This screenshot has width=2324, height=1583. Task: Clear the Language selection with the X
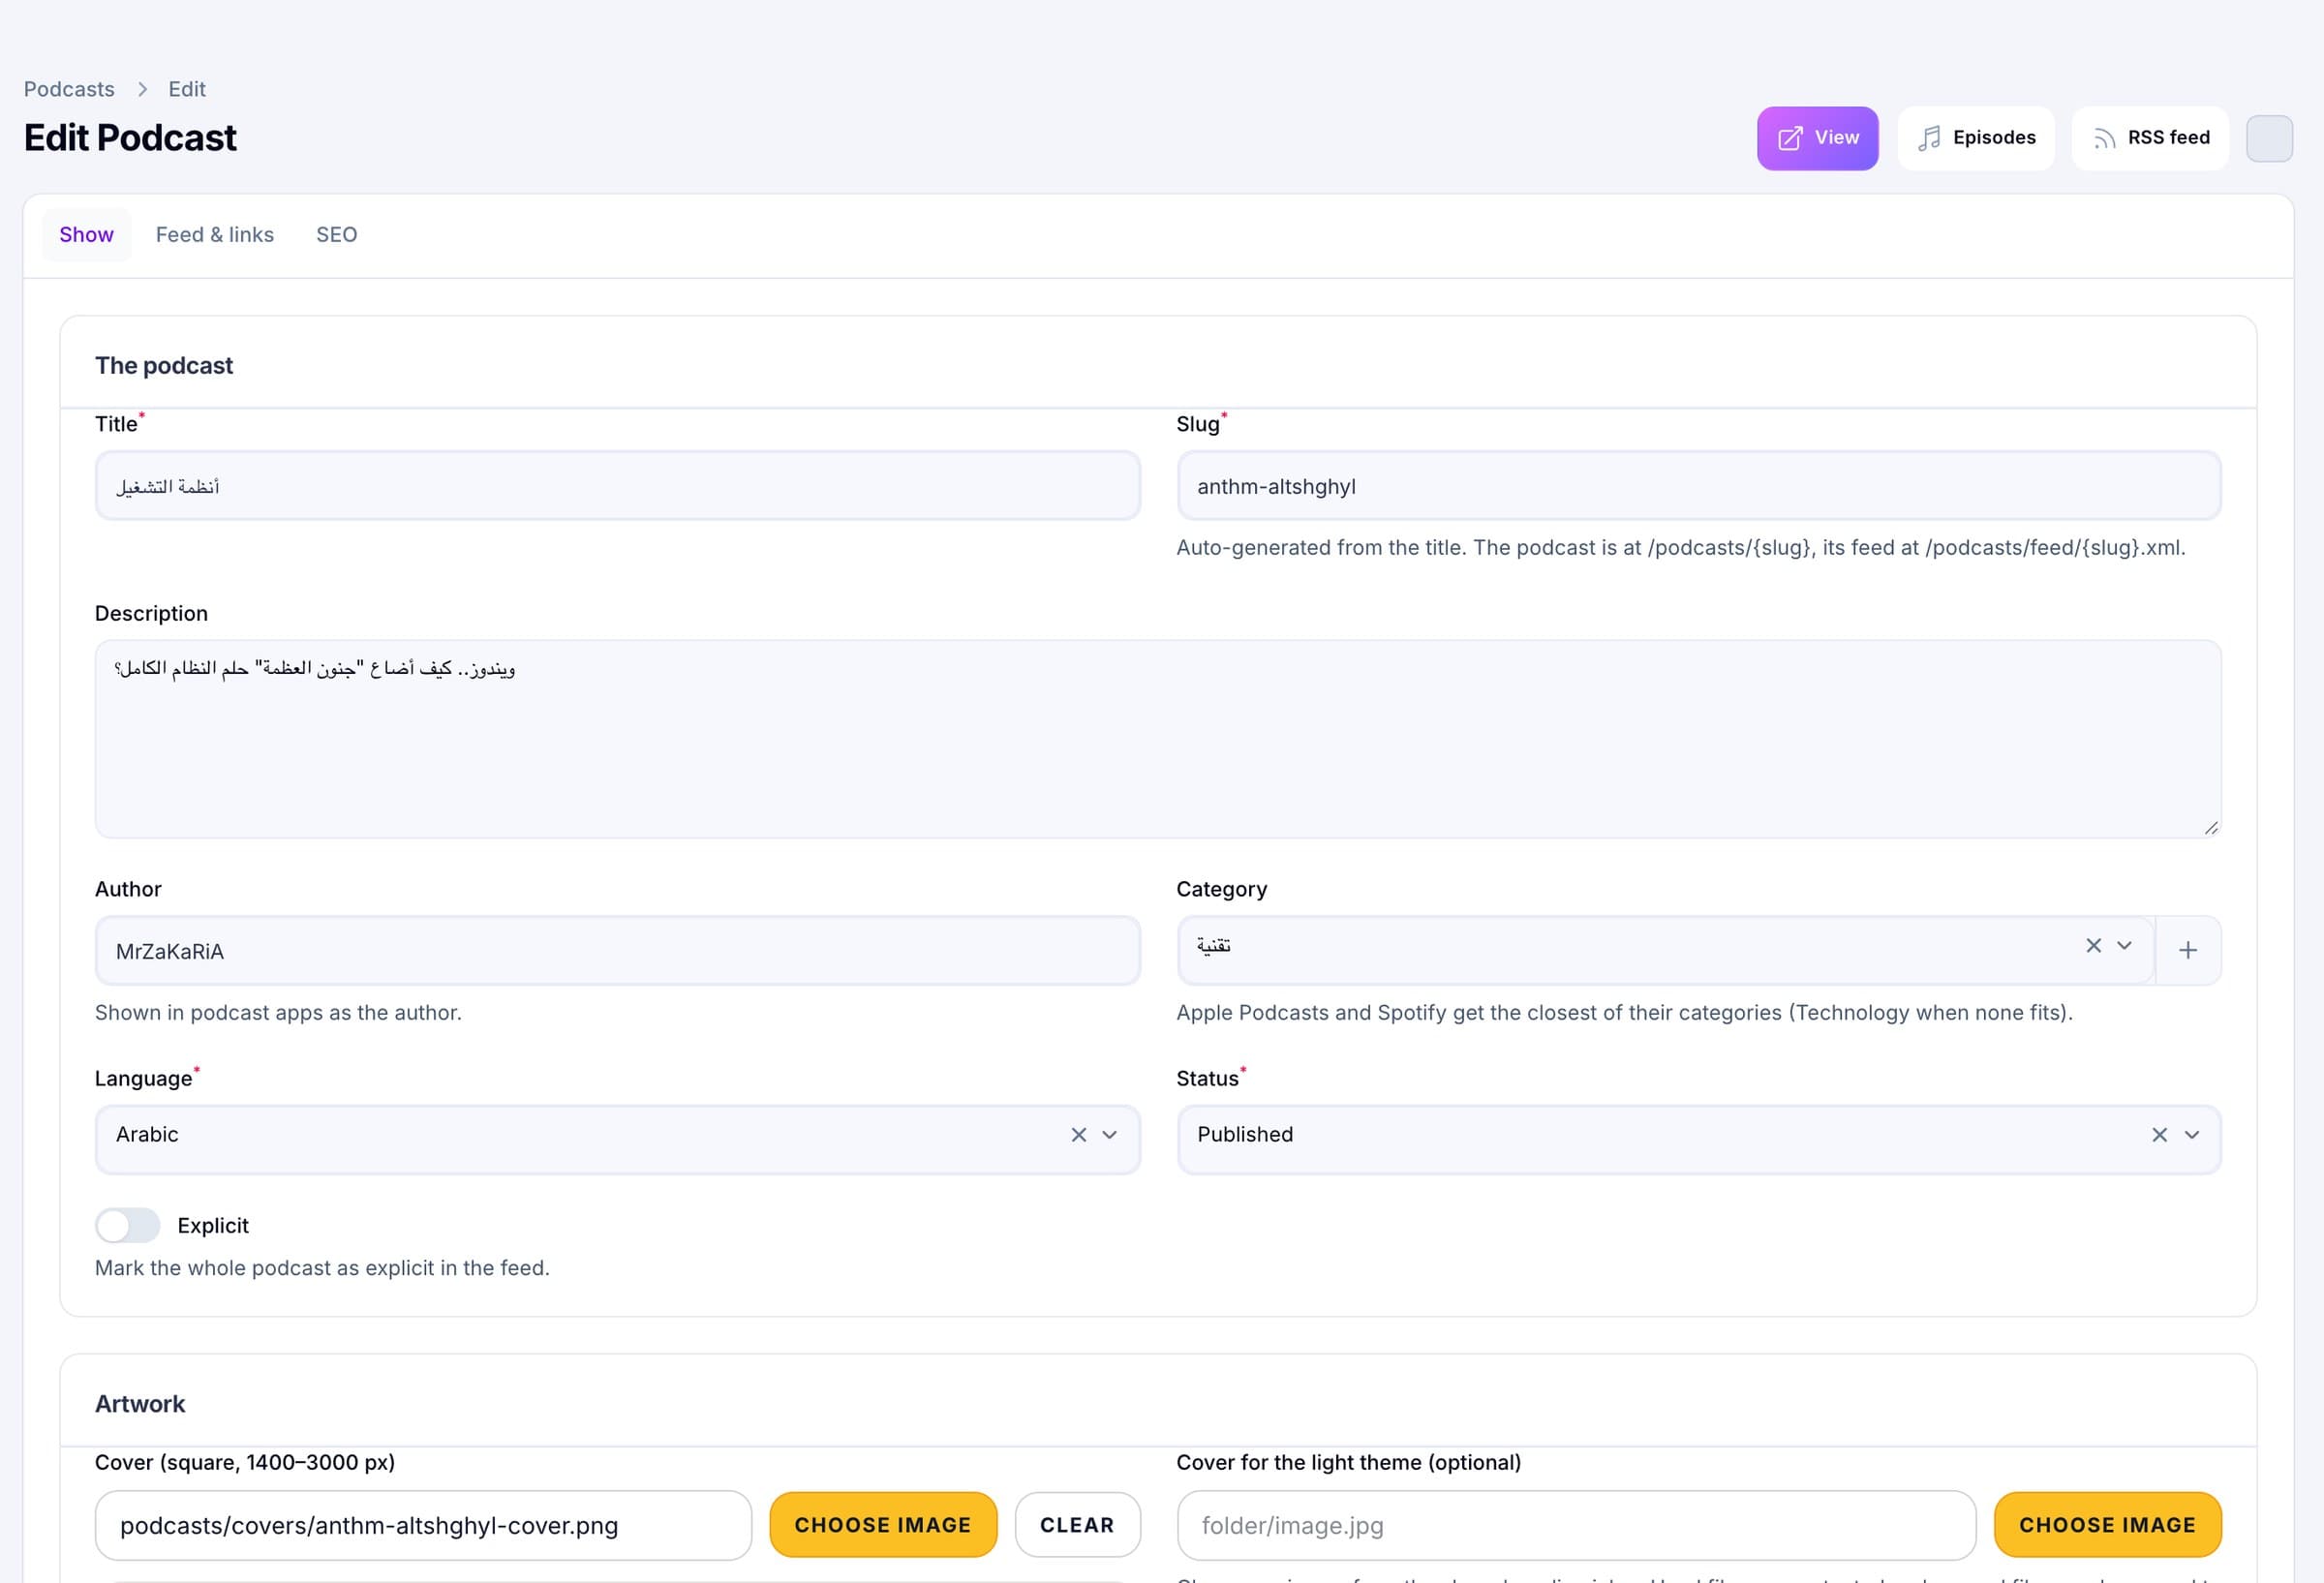click(1078, 1134)
